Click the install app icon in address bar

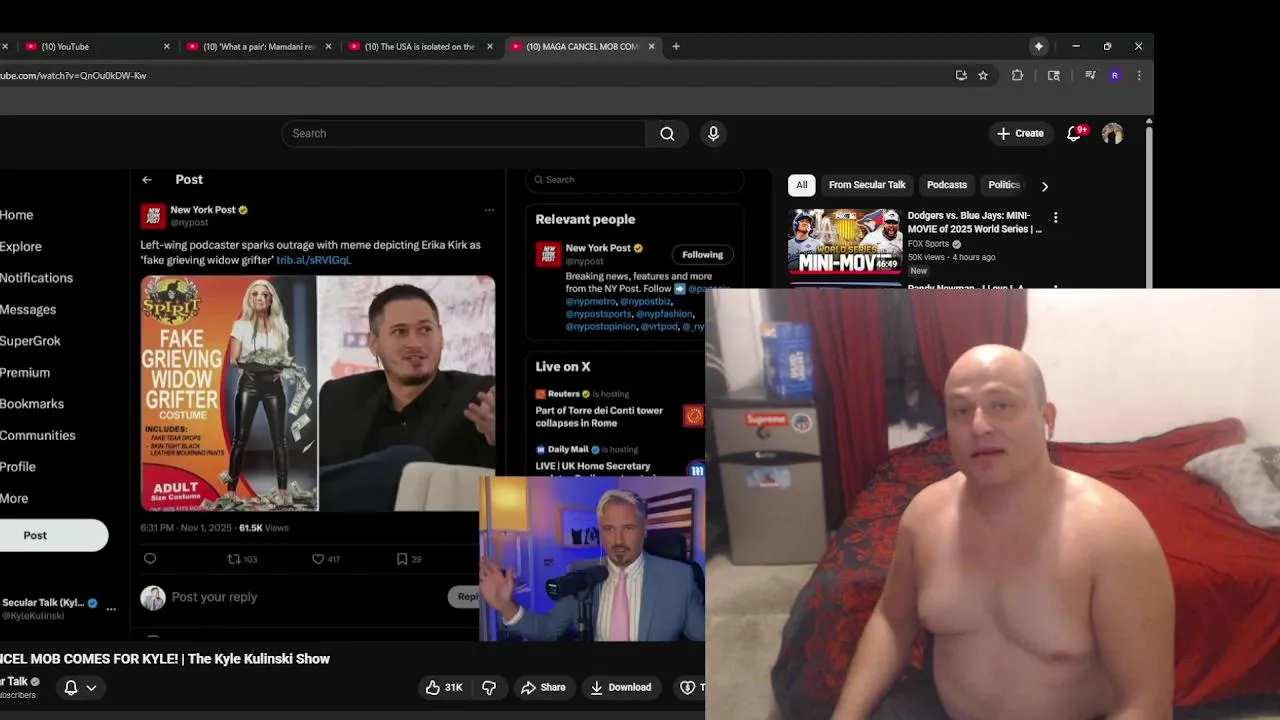tap(961, 75)
